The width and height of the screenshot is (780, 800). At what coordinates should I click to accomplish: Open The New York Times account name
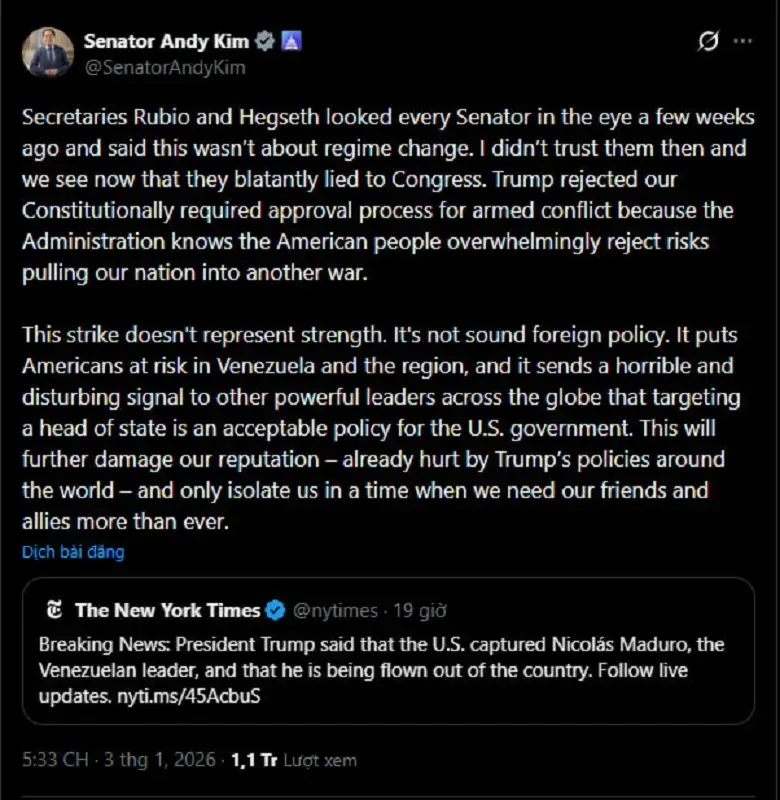point(167,610)
